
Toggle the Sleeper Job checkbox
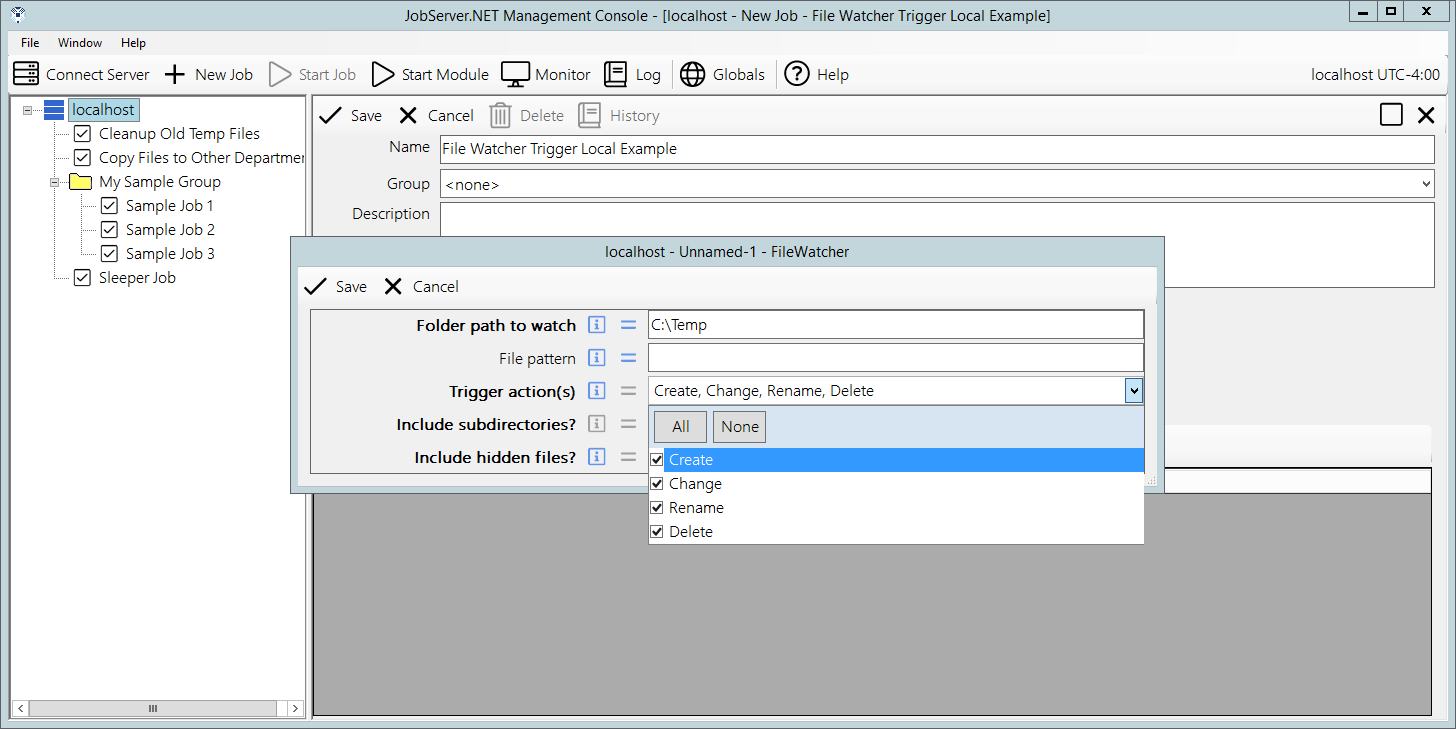tap(82, 278)
